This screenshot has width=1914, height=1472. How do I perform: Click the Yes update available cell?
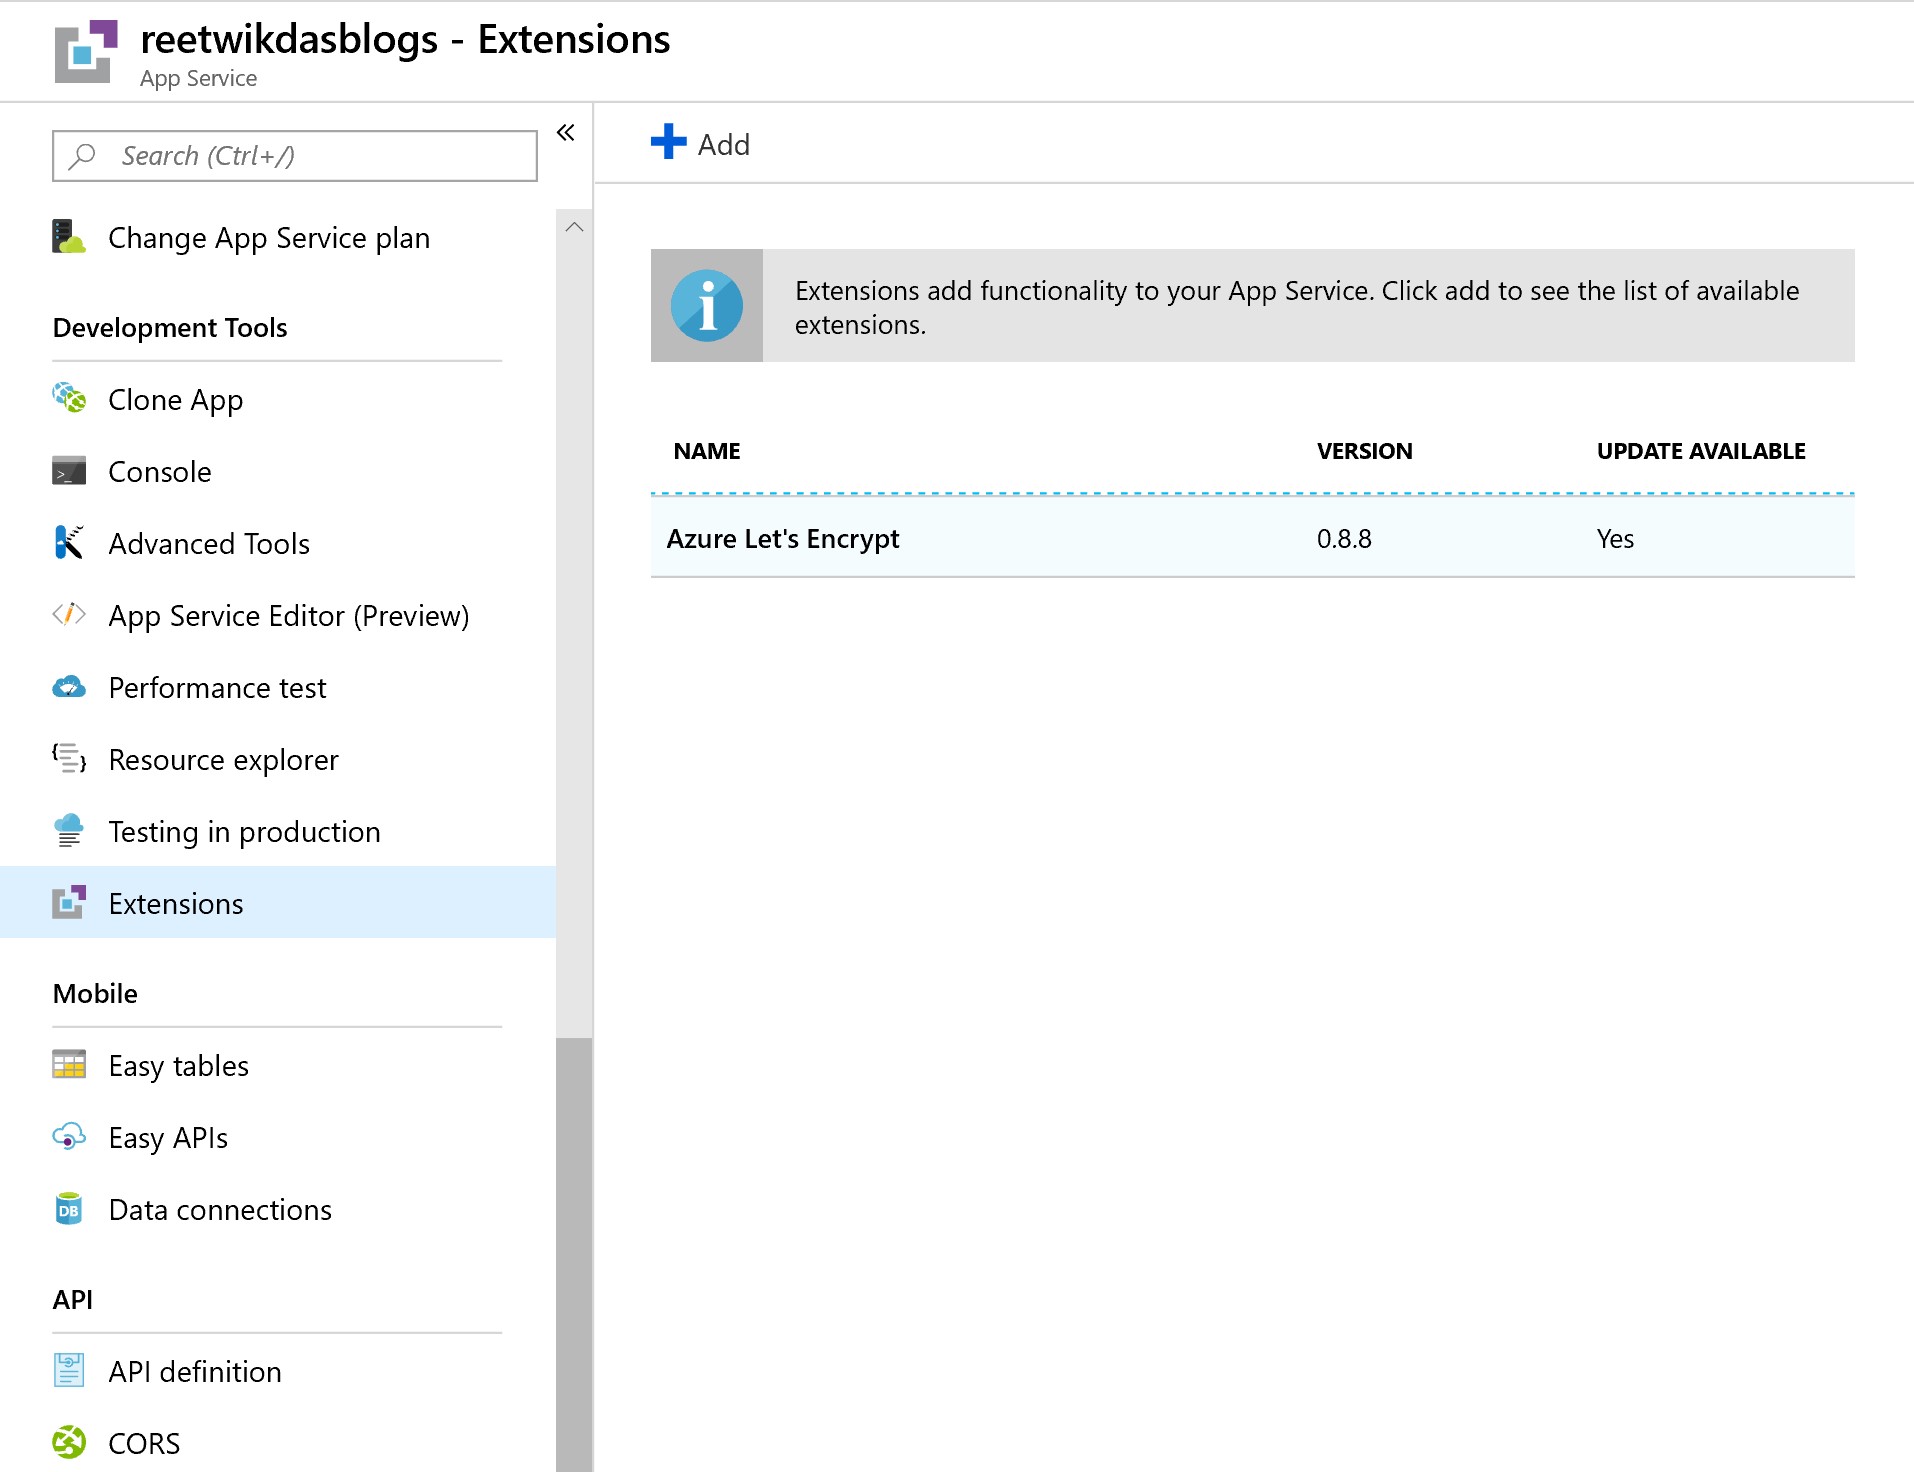(x=1615, y=539)
